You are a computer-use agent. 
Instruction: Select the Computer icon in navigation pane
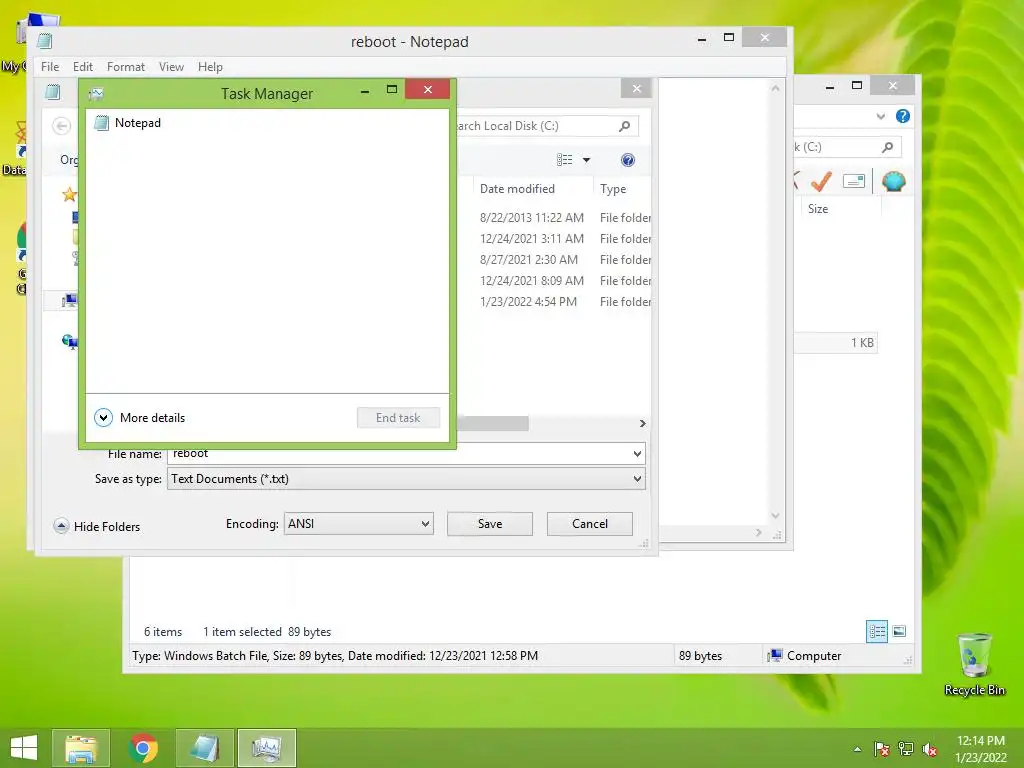(x=69, y=300)
